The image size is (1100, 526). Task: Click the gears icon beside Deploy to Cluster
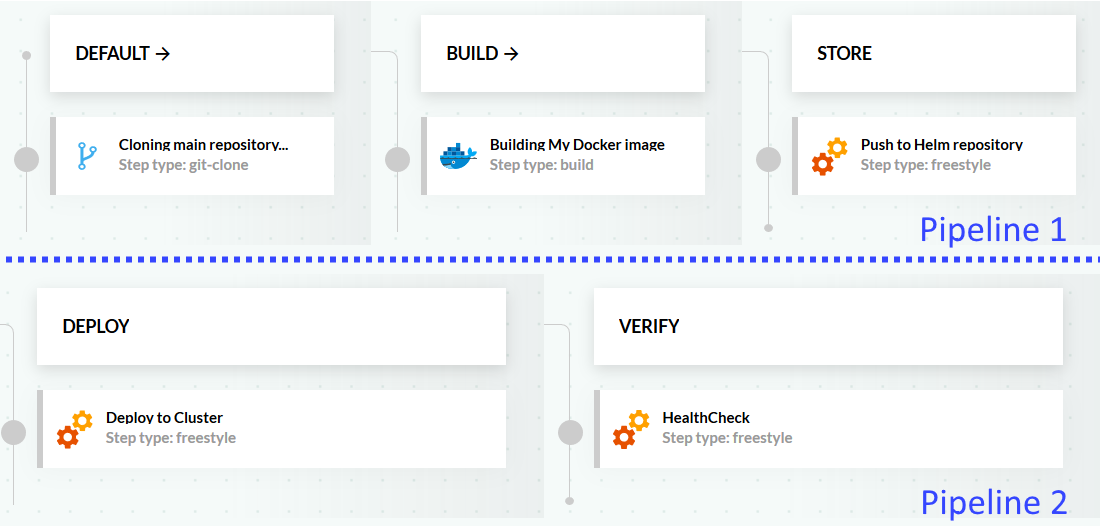point(74,430)
